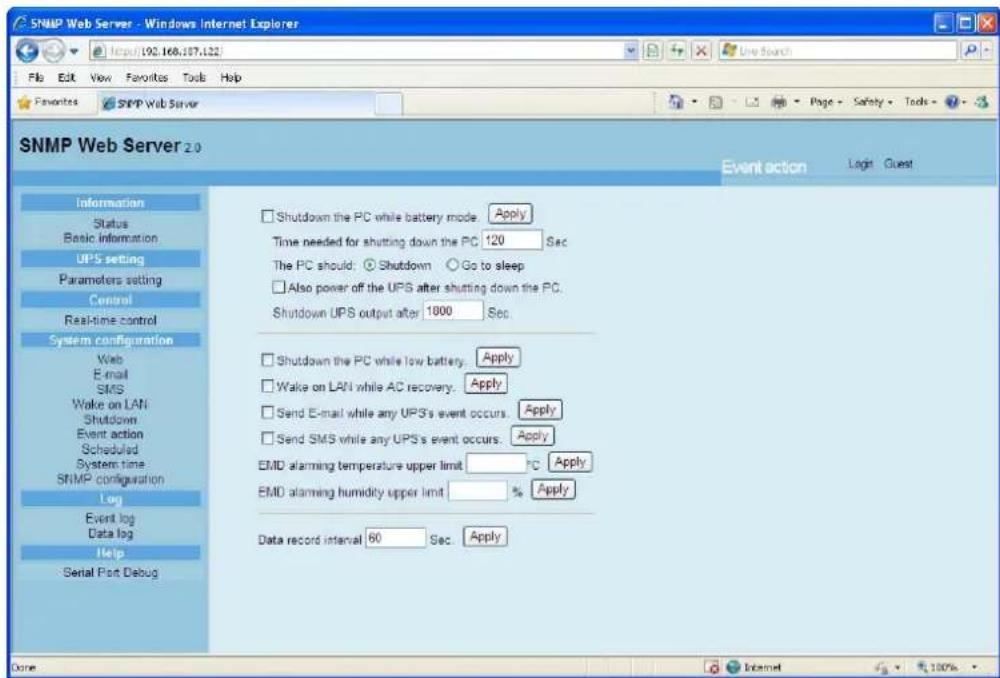This screenshot has height=678, width=1000.
Task: Open the Print icon dropdown arrow
Action: [x=797, y=101]
